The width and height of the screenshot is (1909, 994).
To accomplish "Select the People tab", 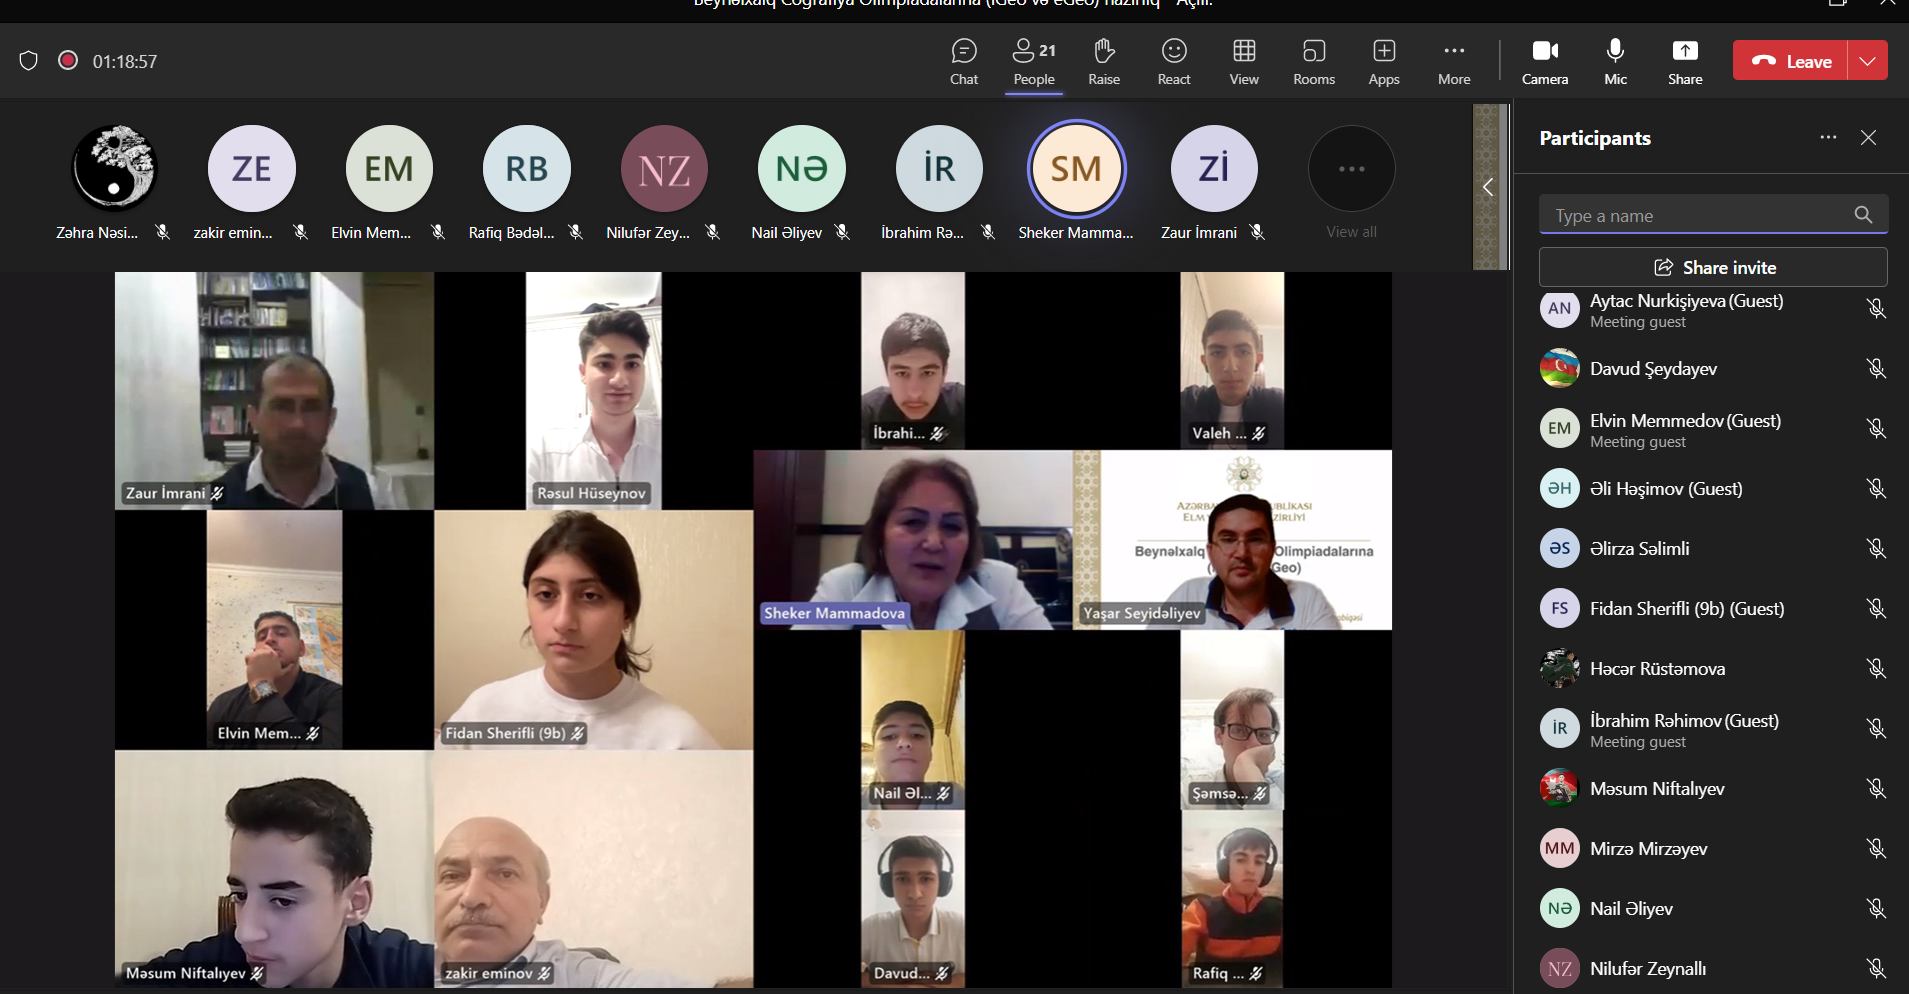I will pyautogui.click(x=1033, y=61).
